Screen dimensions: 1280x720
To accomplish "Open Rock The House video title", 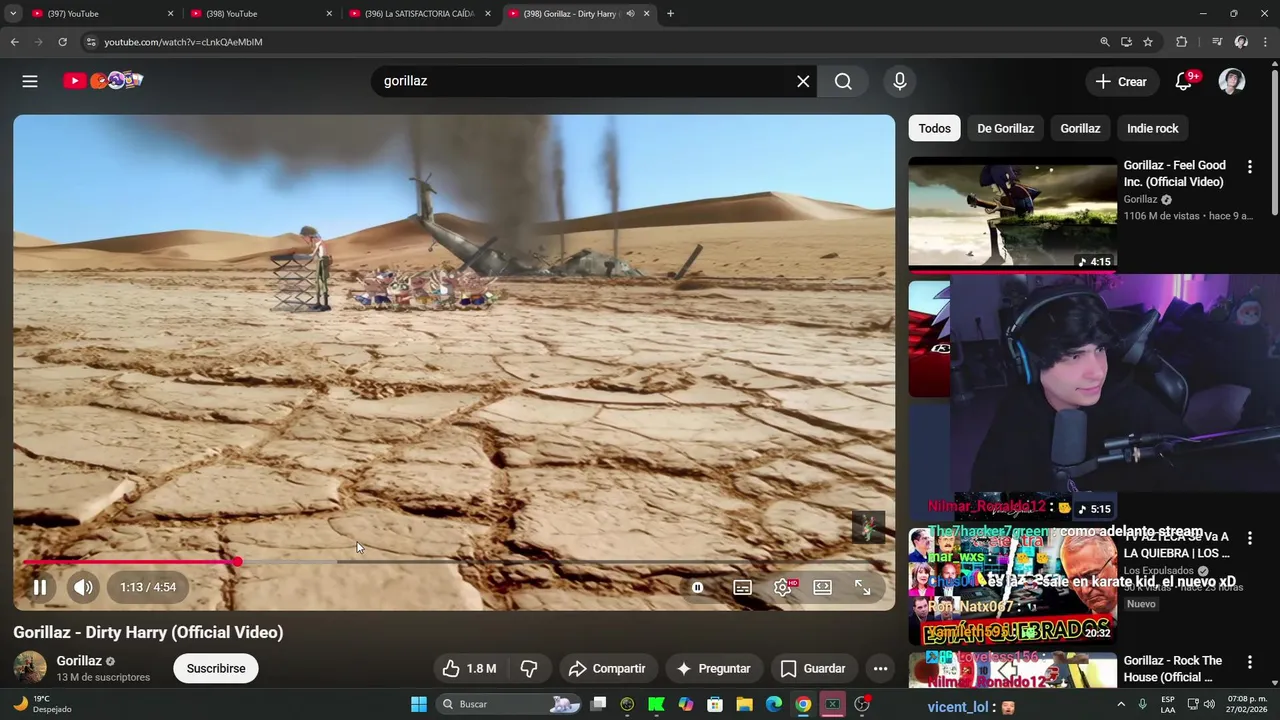I will pos(1173,669).
